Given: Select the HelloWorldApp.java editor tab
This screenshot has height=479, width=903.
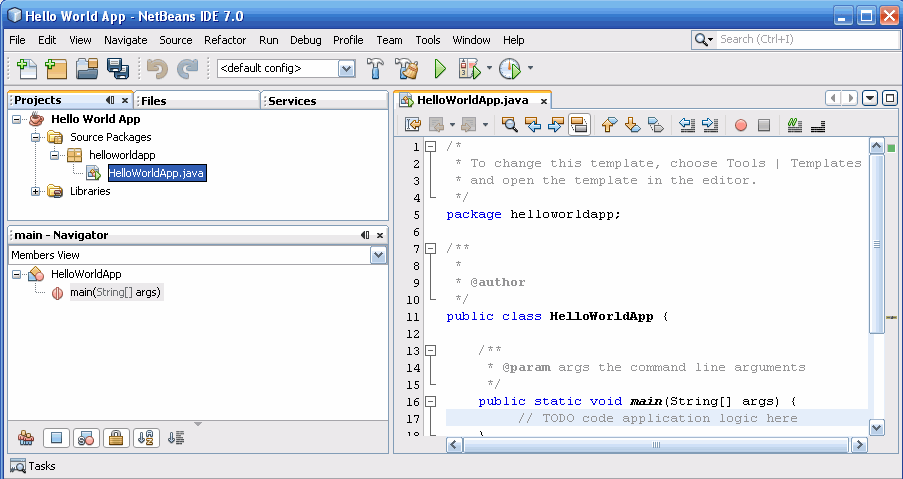Looking at the screenshot, I should click(472, 100).
